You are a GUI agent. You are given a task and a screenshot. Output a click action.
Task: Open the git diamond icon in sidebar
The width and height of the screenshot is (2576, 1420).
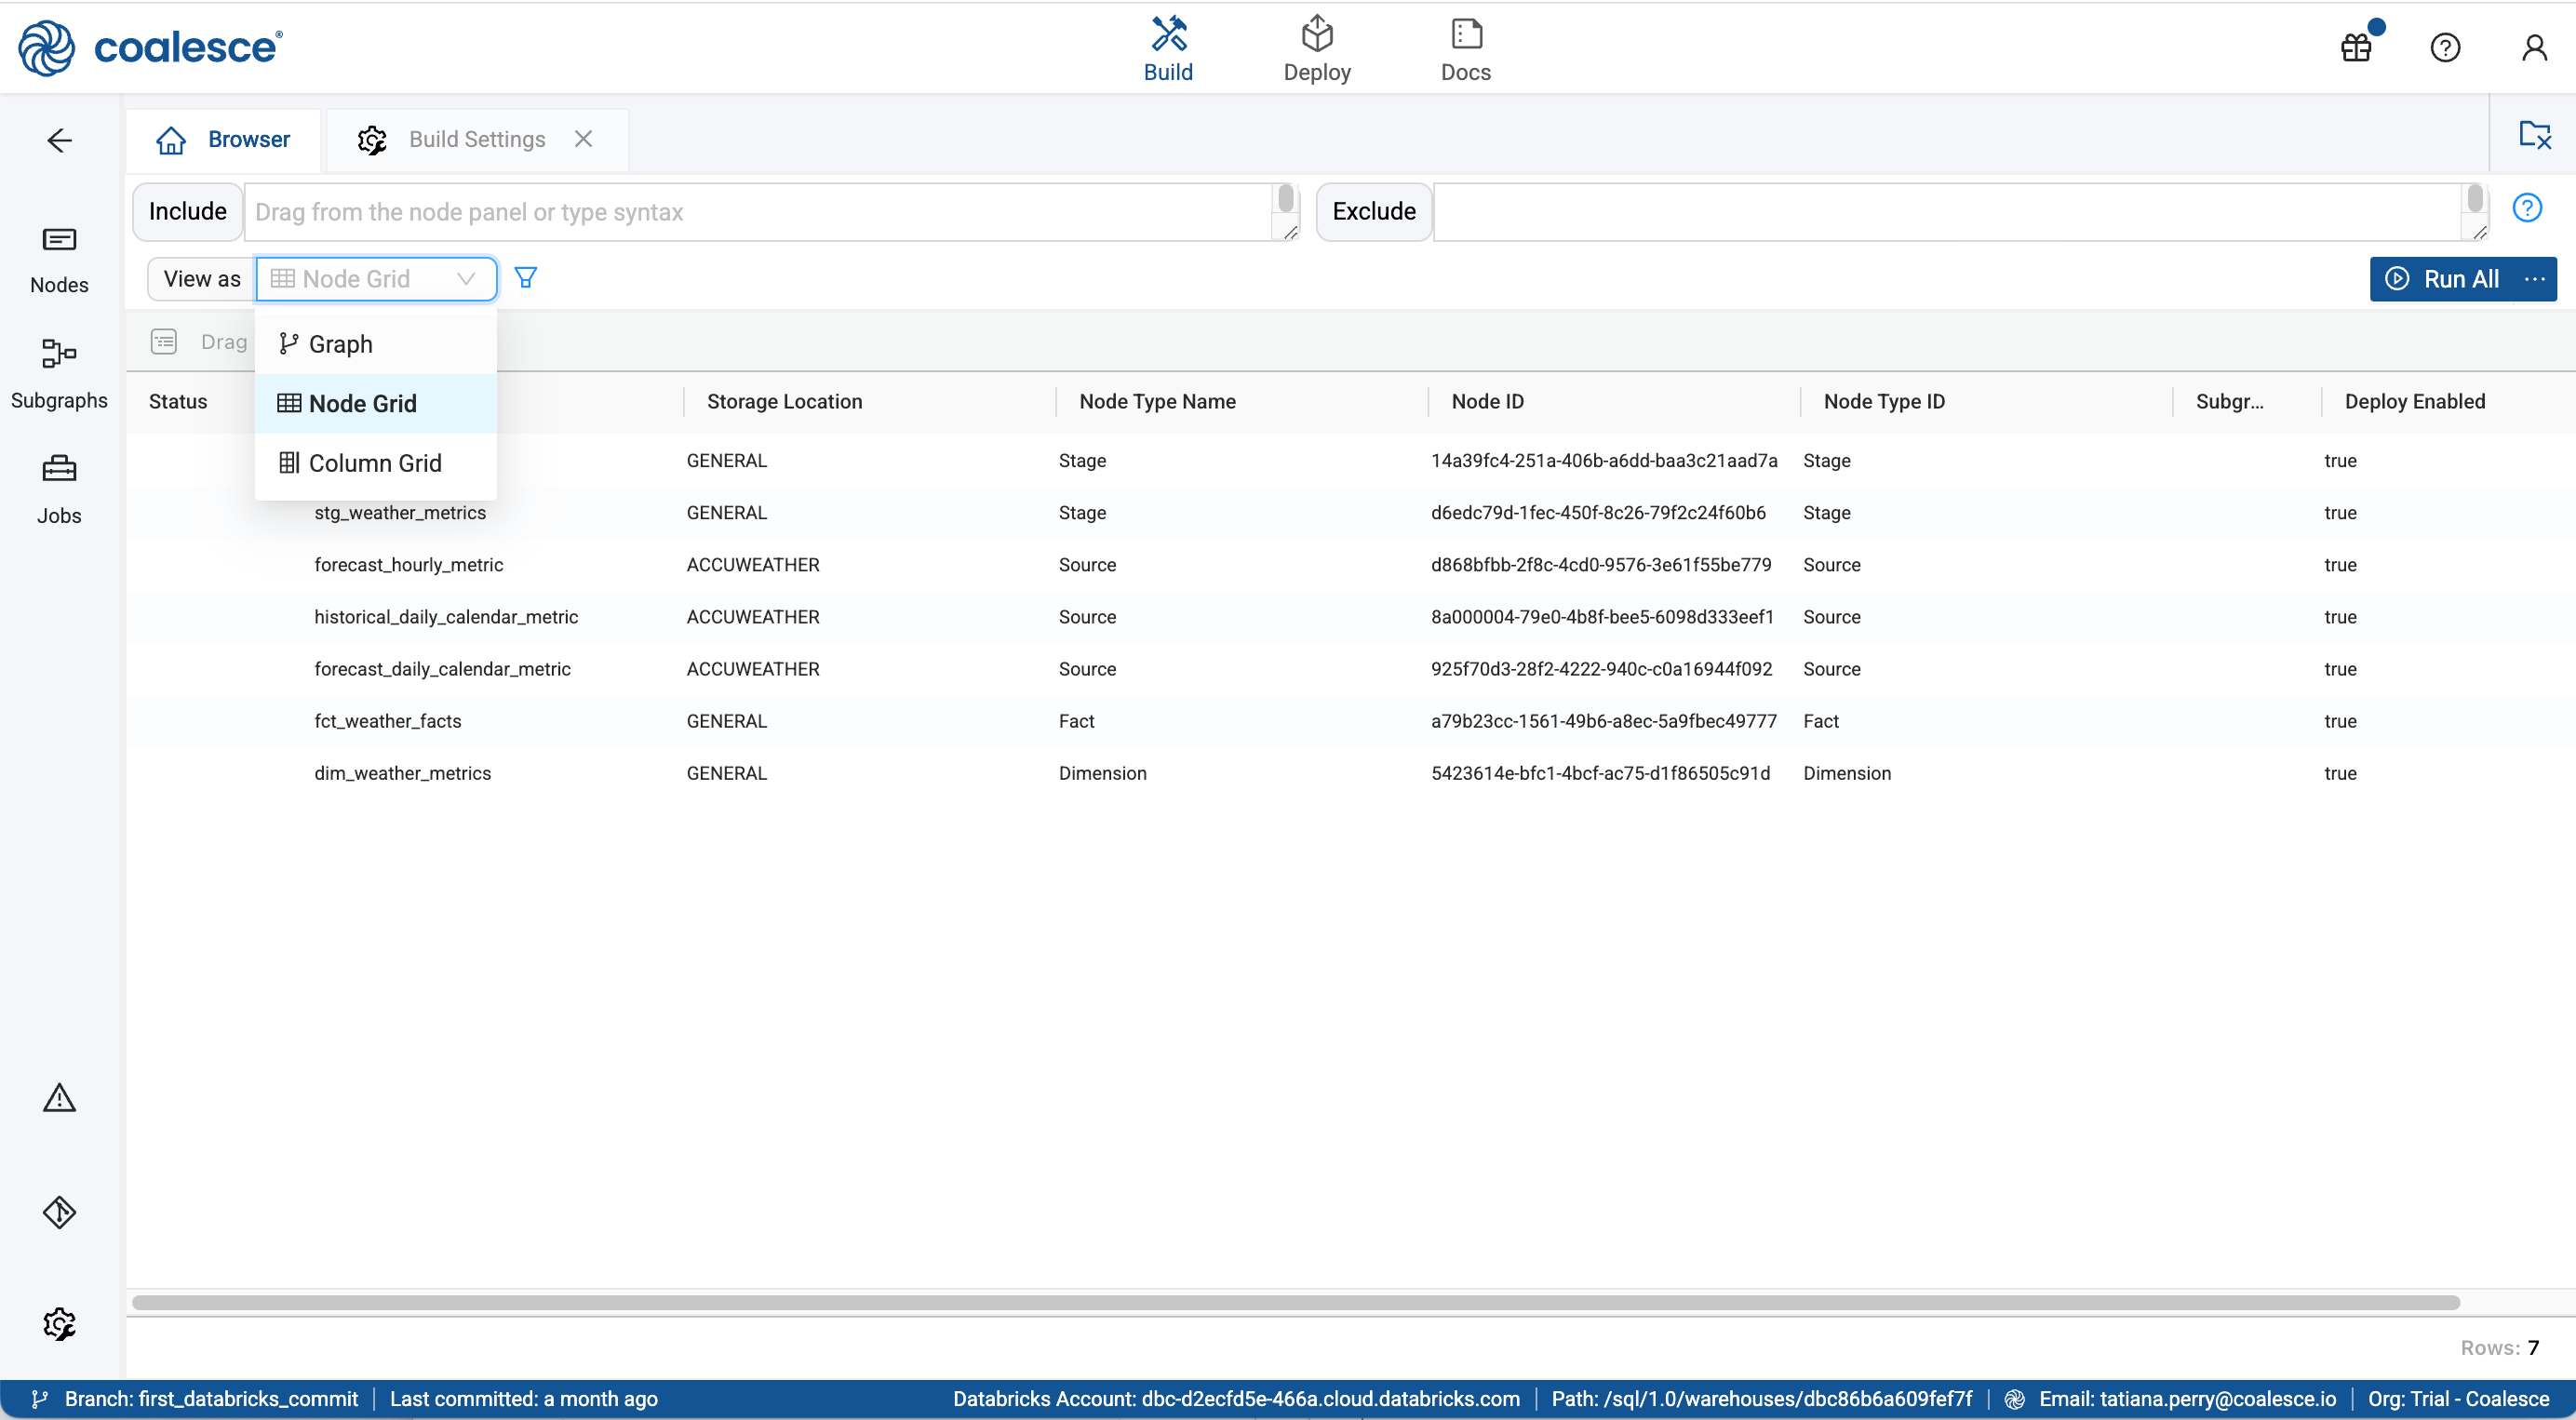click(59, 1212)
